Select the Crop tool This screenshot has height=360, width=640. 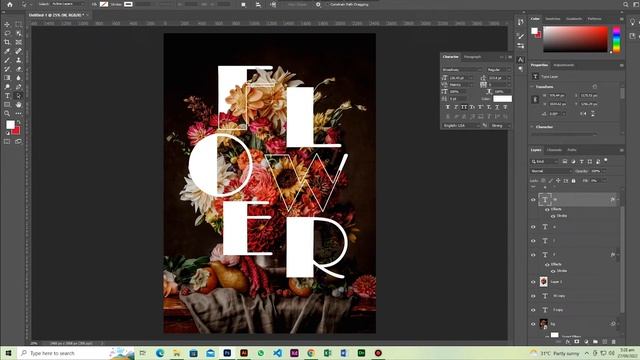point(7,42)
